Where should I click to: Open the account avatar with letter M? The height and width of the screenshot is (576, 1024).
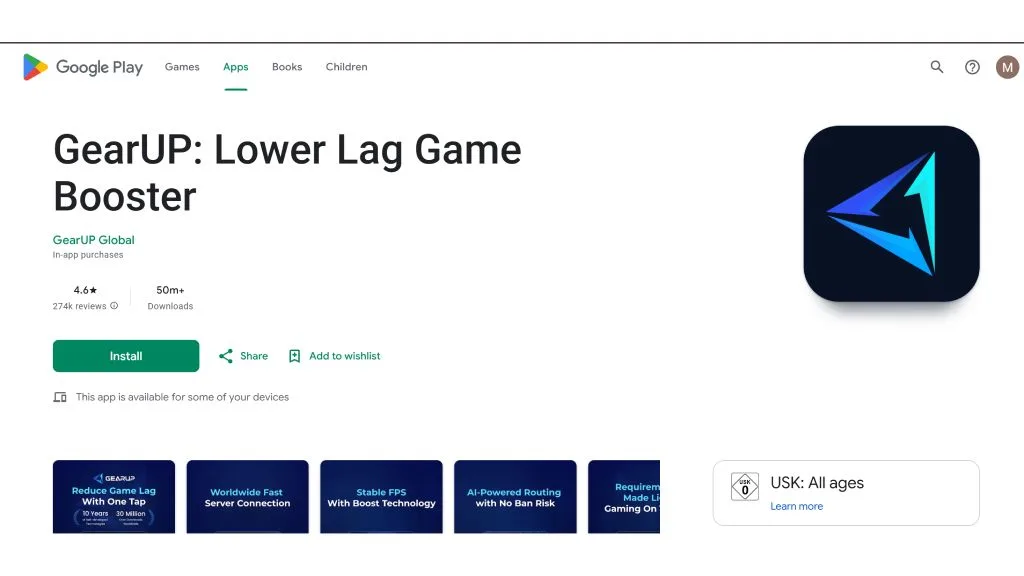1007,67
